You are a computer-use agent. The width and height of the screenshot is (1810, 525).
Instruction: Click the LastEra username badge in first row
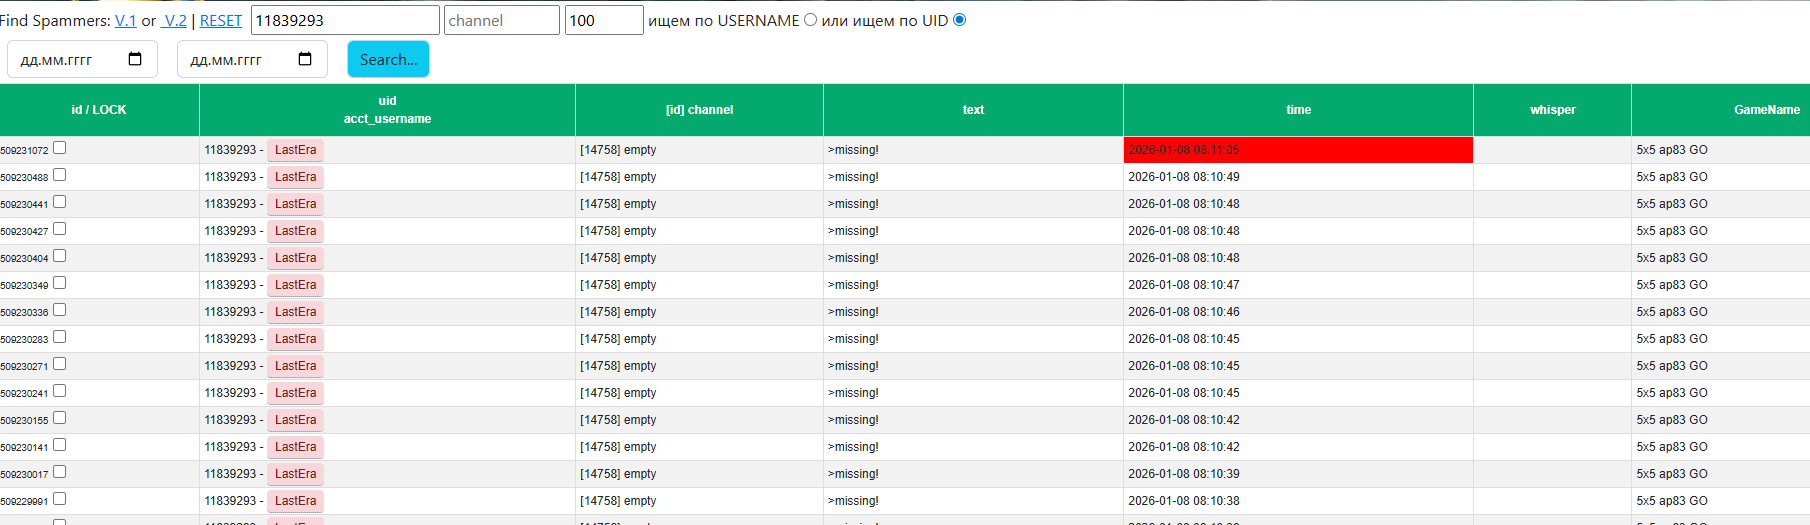click(295, 150)
